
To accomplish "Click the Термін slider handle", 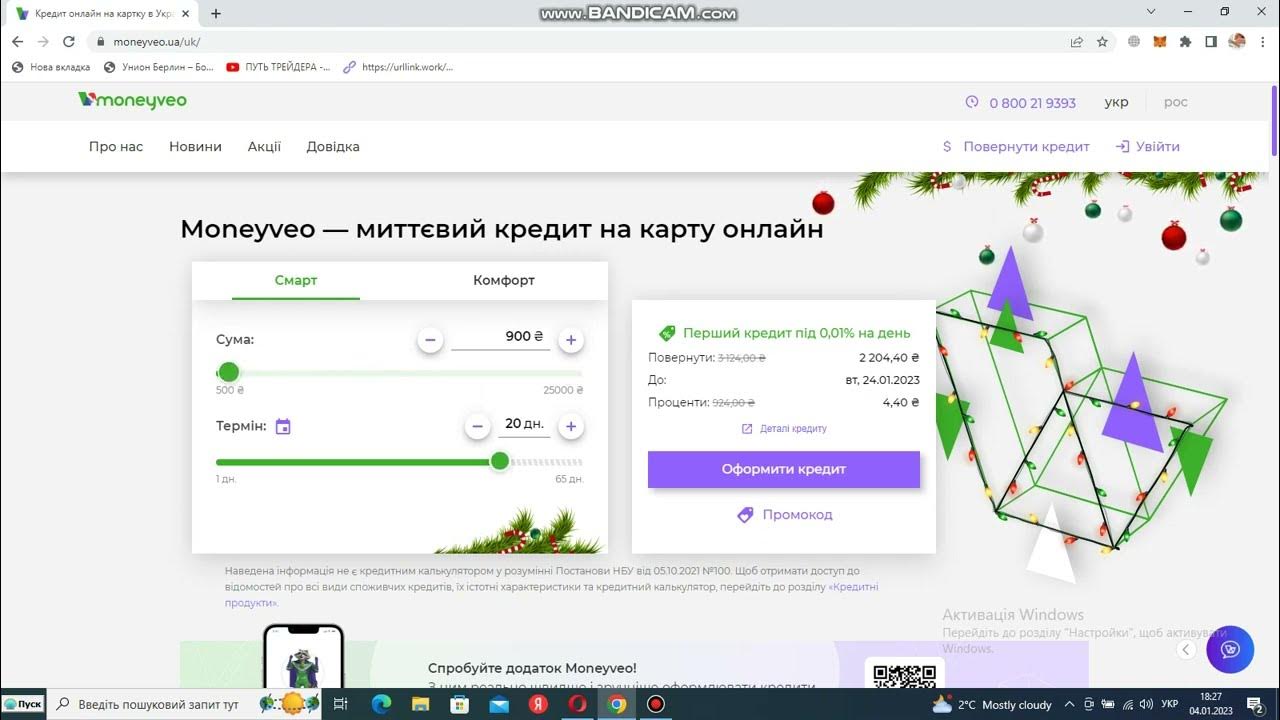I will coord(500,461).
